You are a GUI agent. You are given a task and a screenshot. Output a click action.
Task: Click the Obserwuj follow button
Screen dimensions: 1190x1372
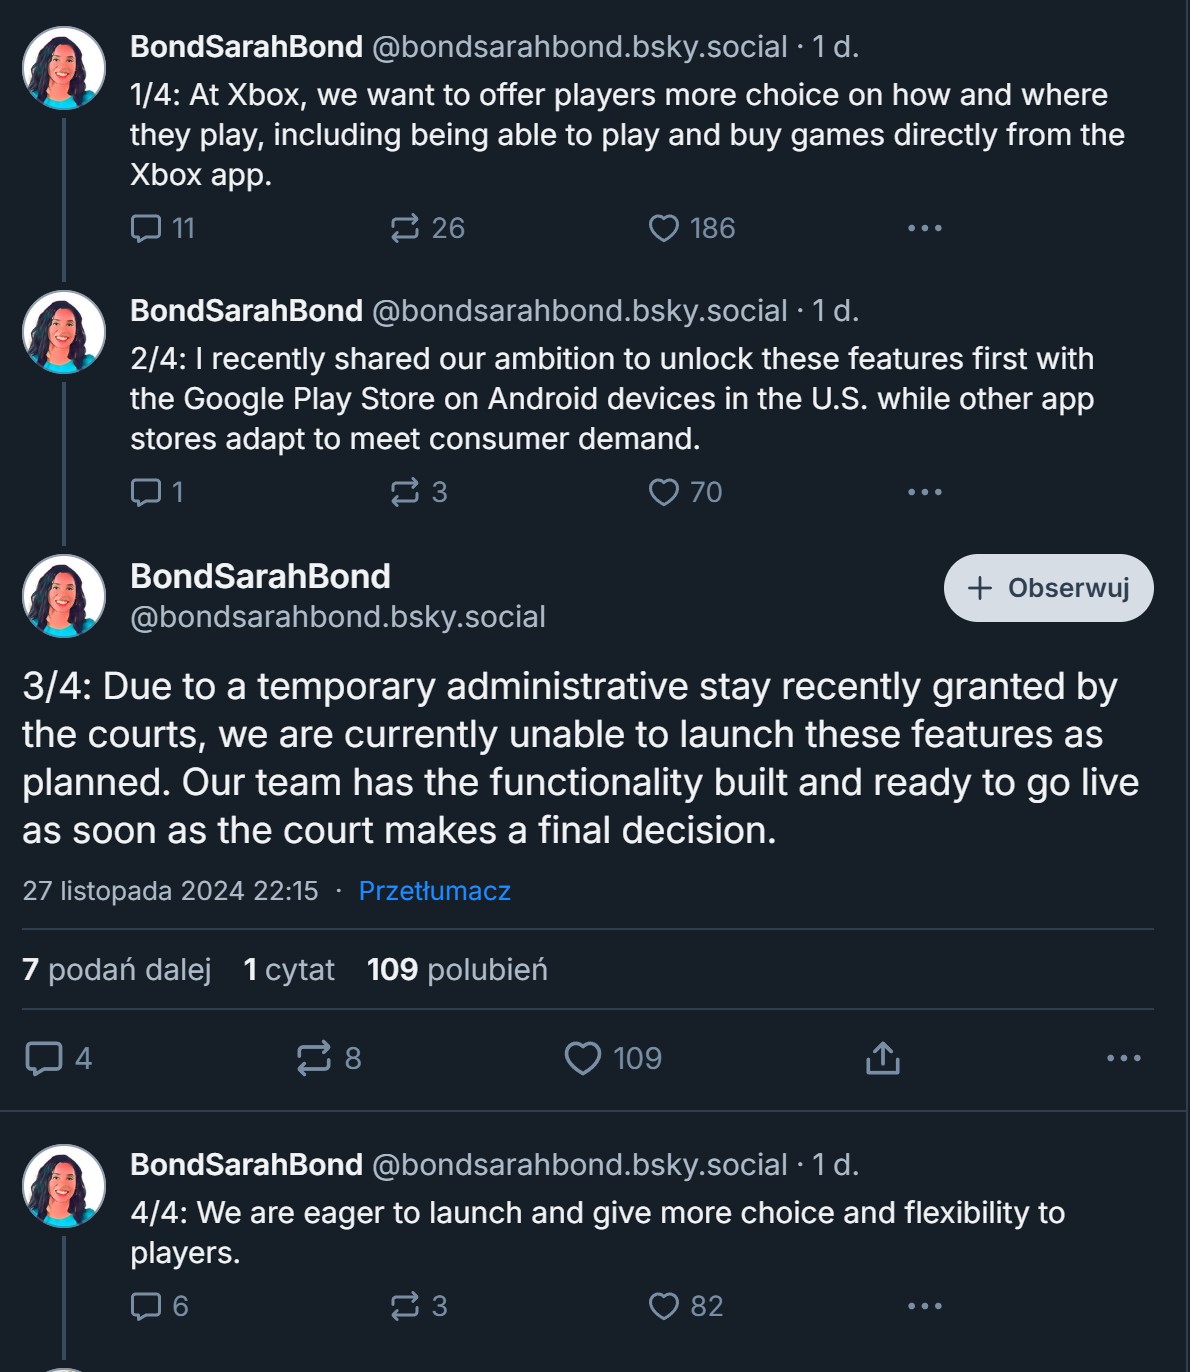tap(1048, 588)
